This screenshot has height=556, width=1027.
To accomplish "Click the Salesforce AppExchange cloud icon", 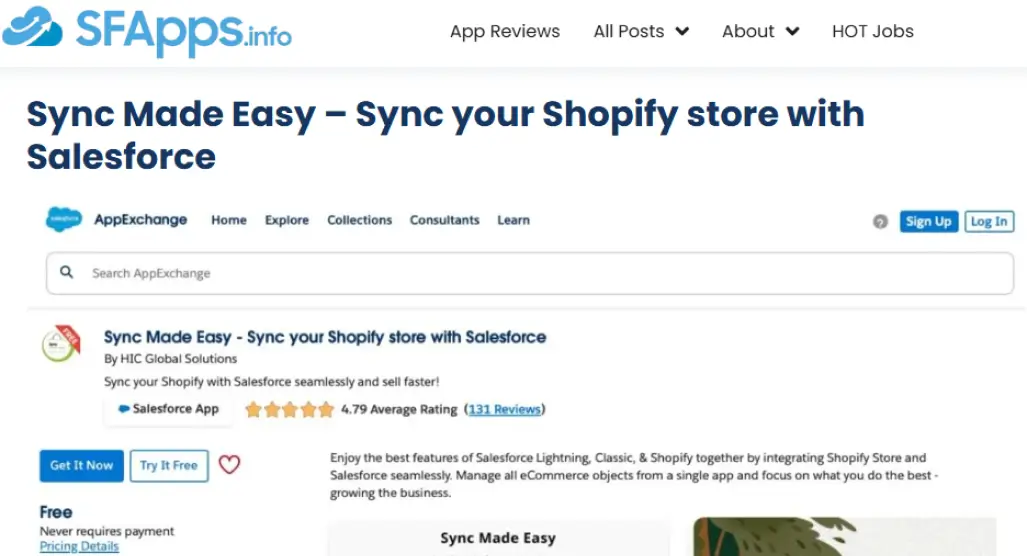I will pyautogui.click(x=64, y=220).
